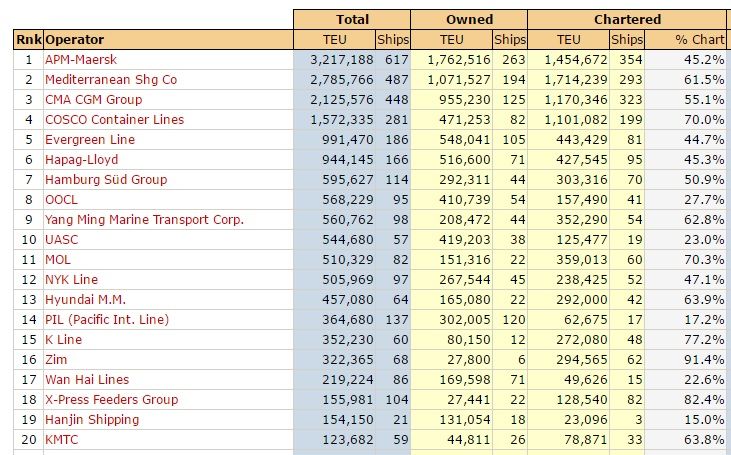Open PIL (Pacific Int. Line) link
Screen dimensions: 731x455
[x=106, y=320]
